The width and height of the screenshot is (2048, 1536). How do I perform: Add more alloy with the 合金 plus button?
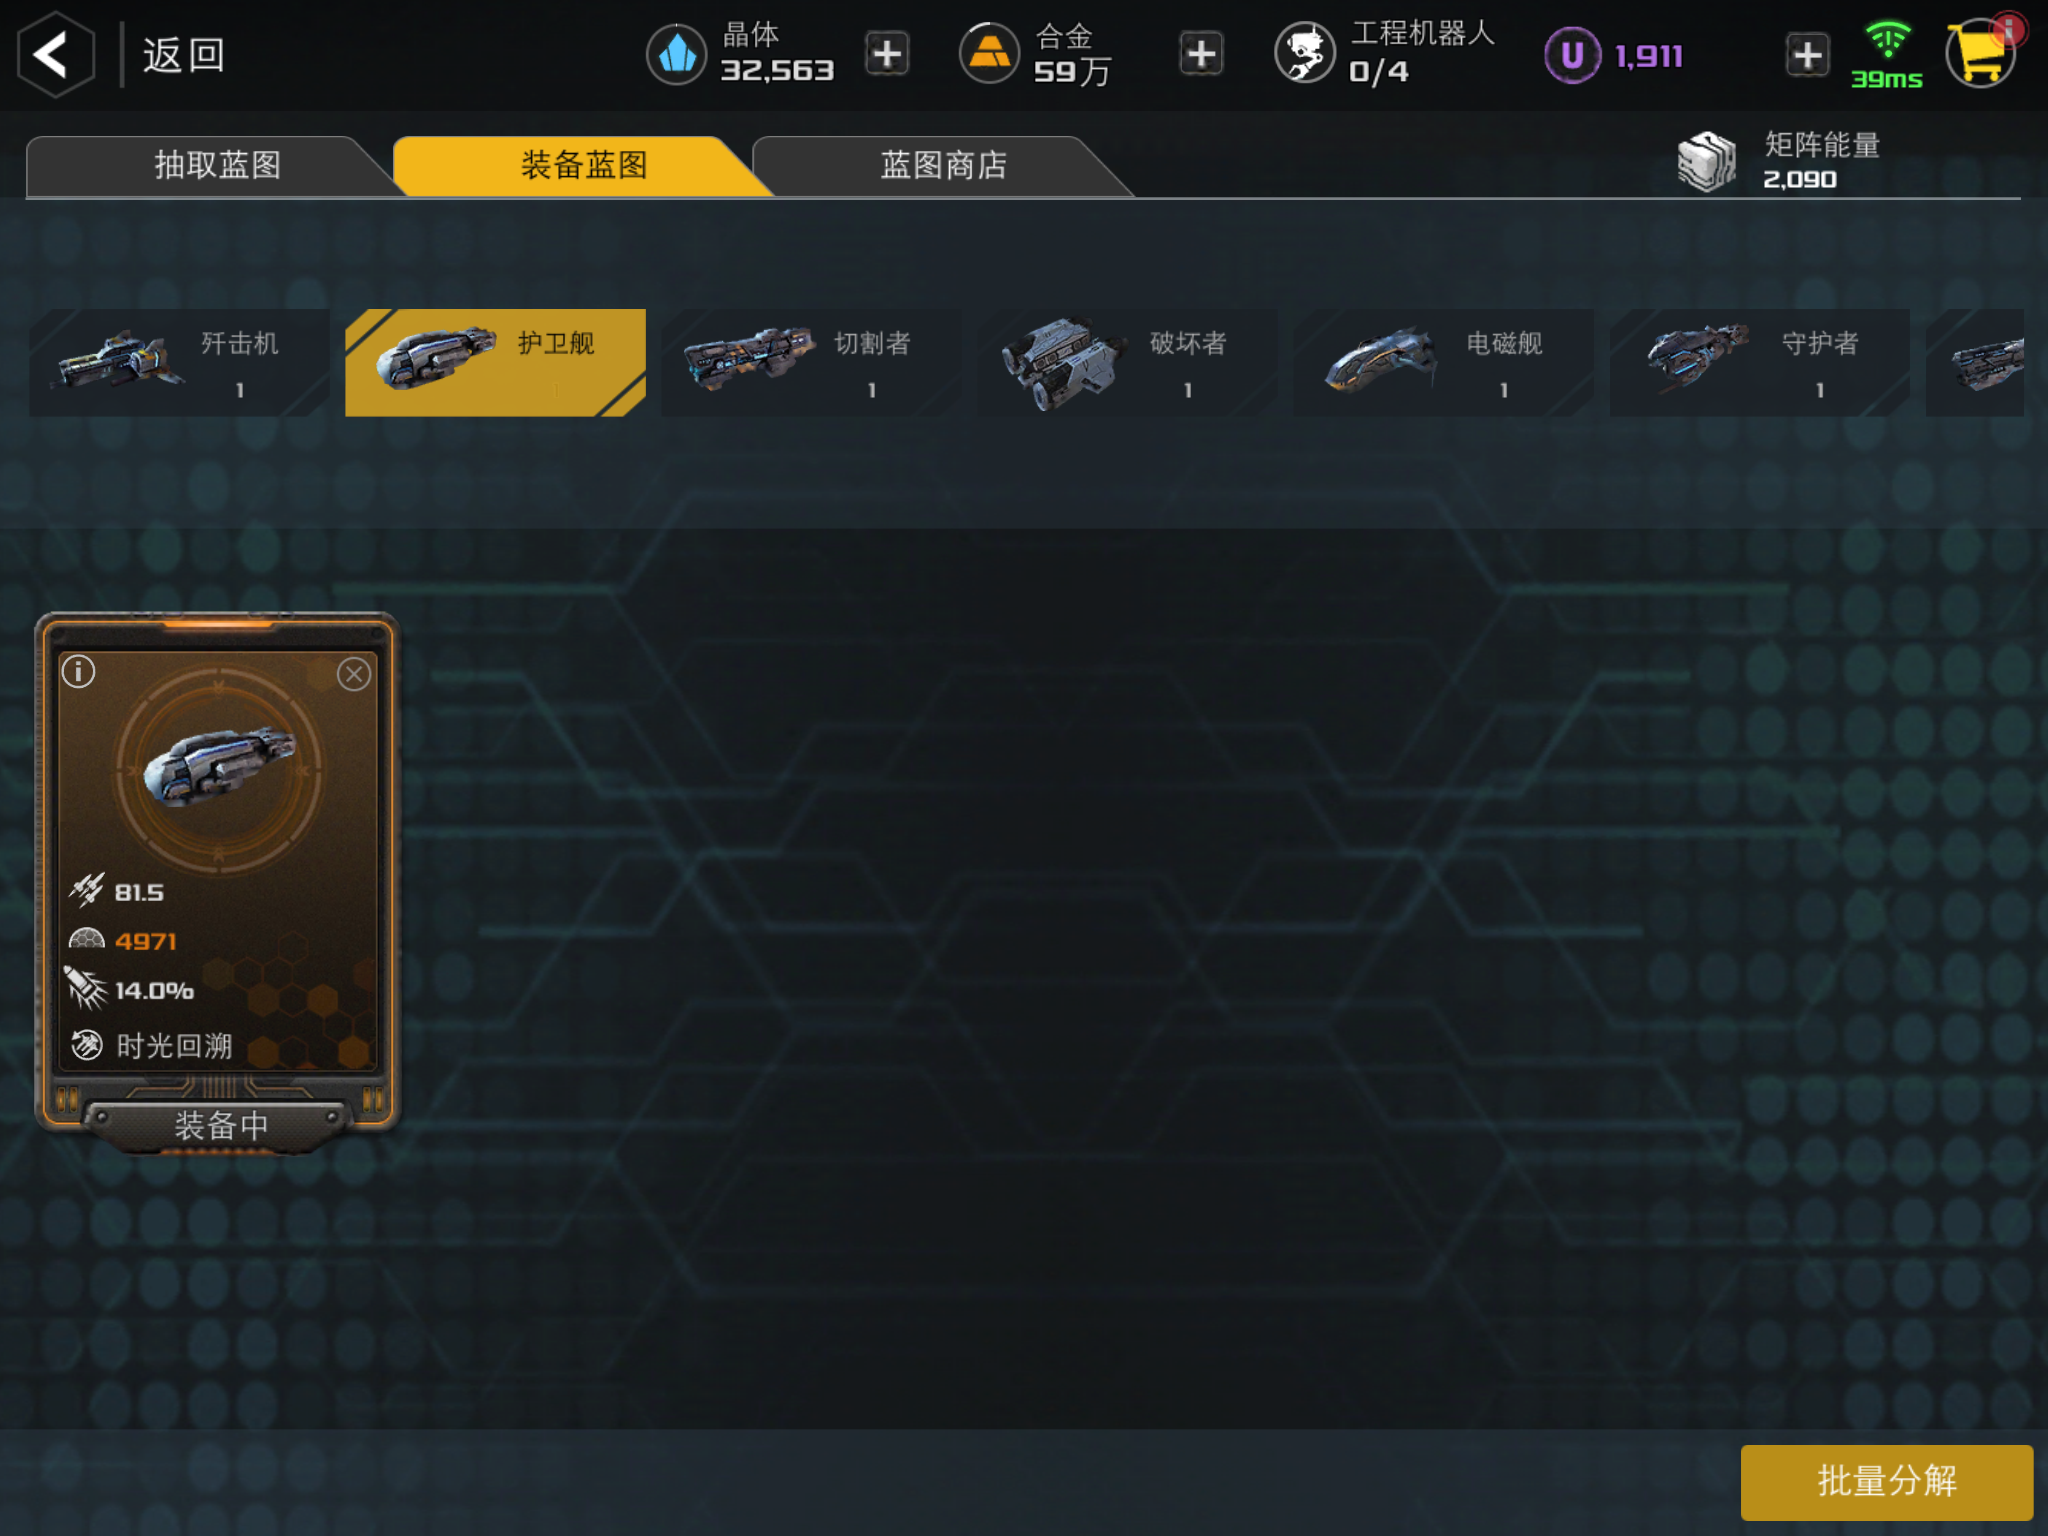(1201, 54)
